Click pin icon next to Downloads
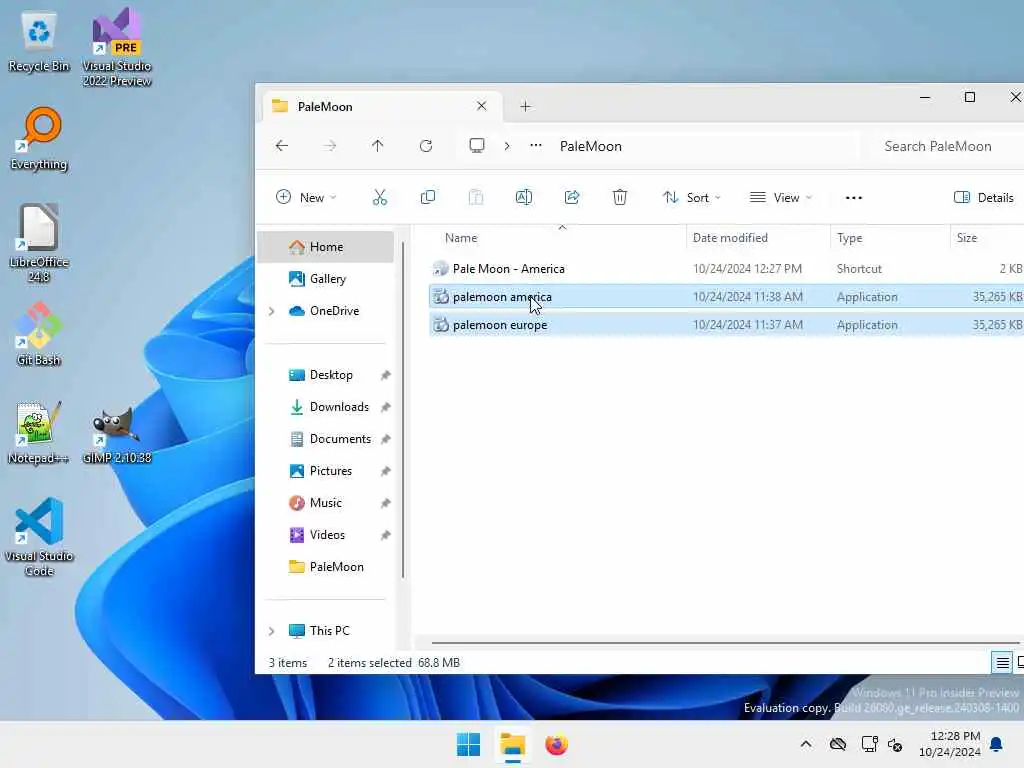Screen dimensions: 1024x768 point(385,407)
